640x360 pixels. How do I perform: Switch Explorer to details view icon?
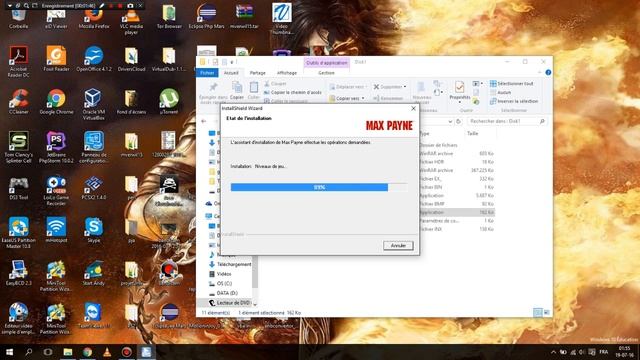[538, 313]
